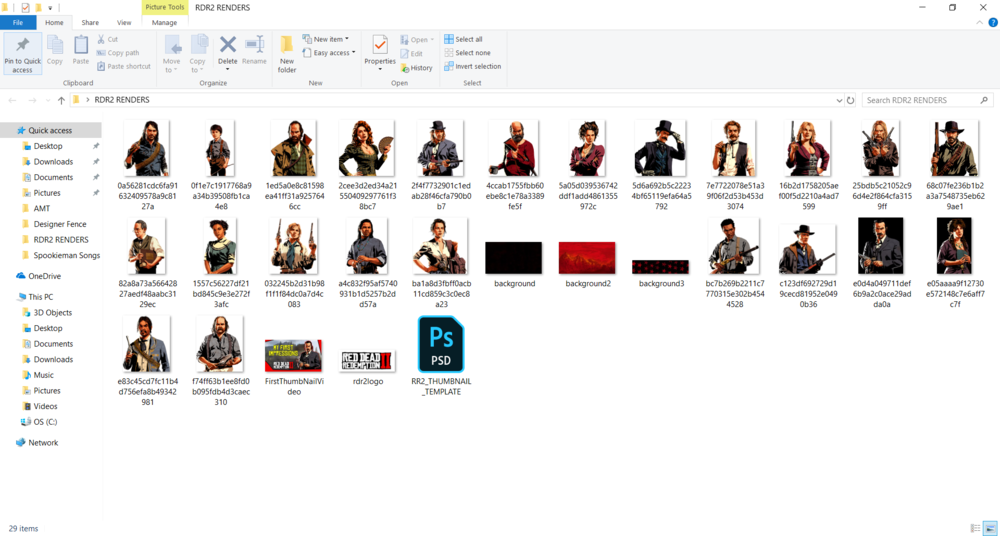Click in the Search RDR2 RENDERS field
Viewport: 1000px width, 536px height.
pos(920,100)
